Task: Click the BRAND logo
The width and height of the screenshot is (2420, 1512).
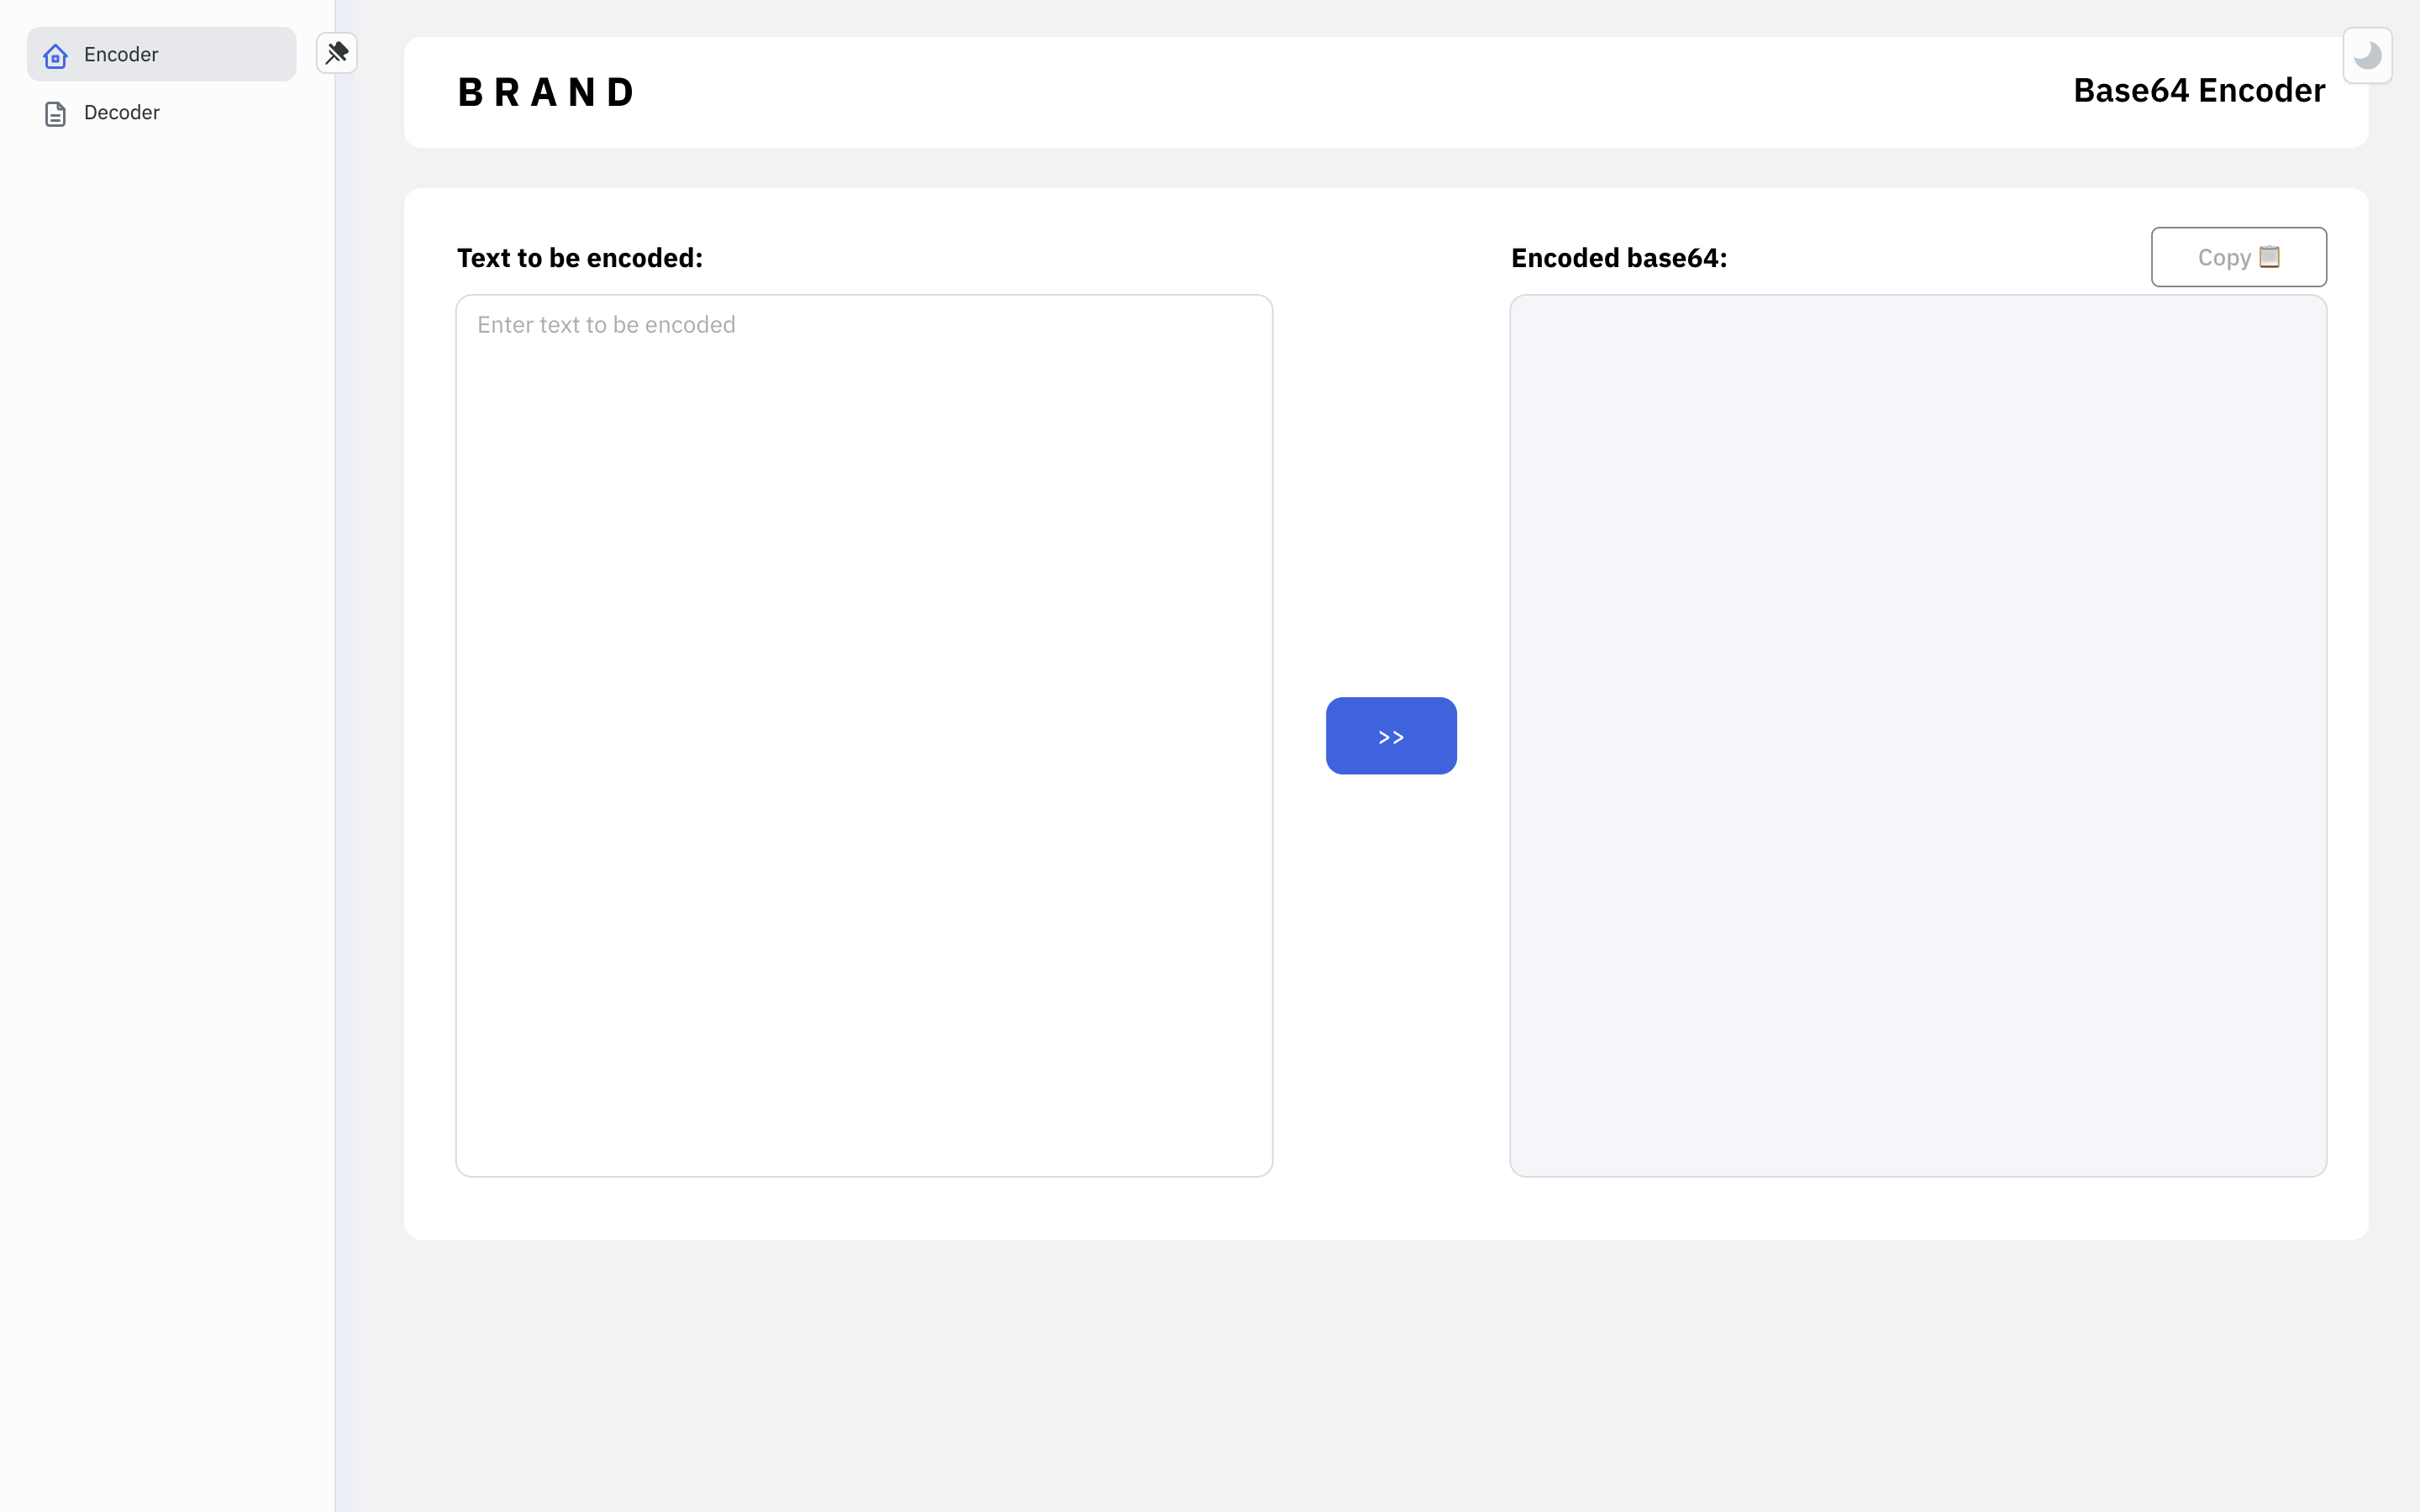Action: point(546,93)
